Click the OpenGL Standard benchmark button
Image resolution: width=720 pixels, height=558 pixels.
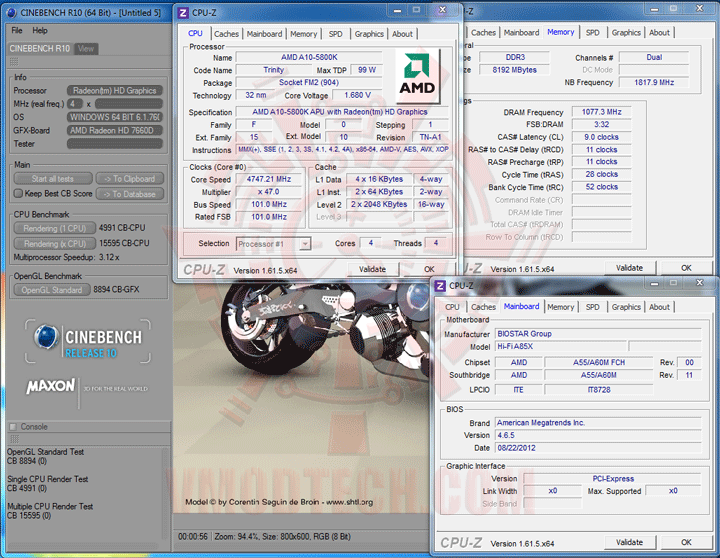click(x=54, y=290)
